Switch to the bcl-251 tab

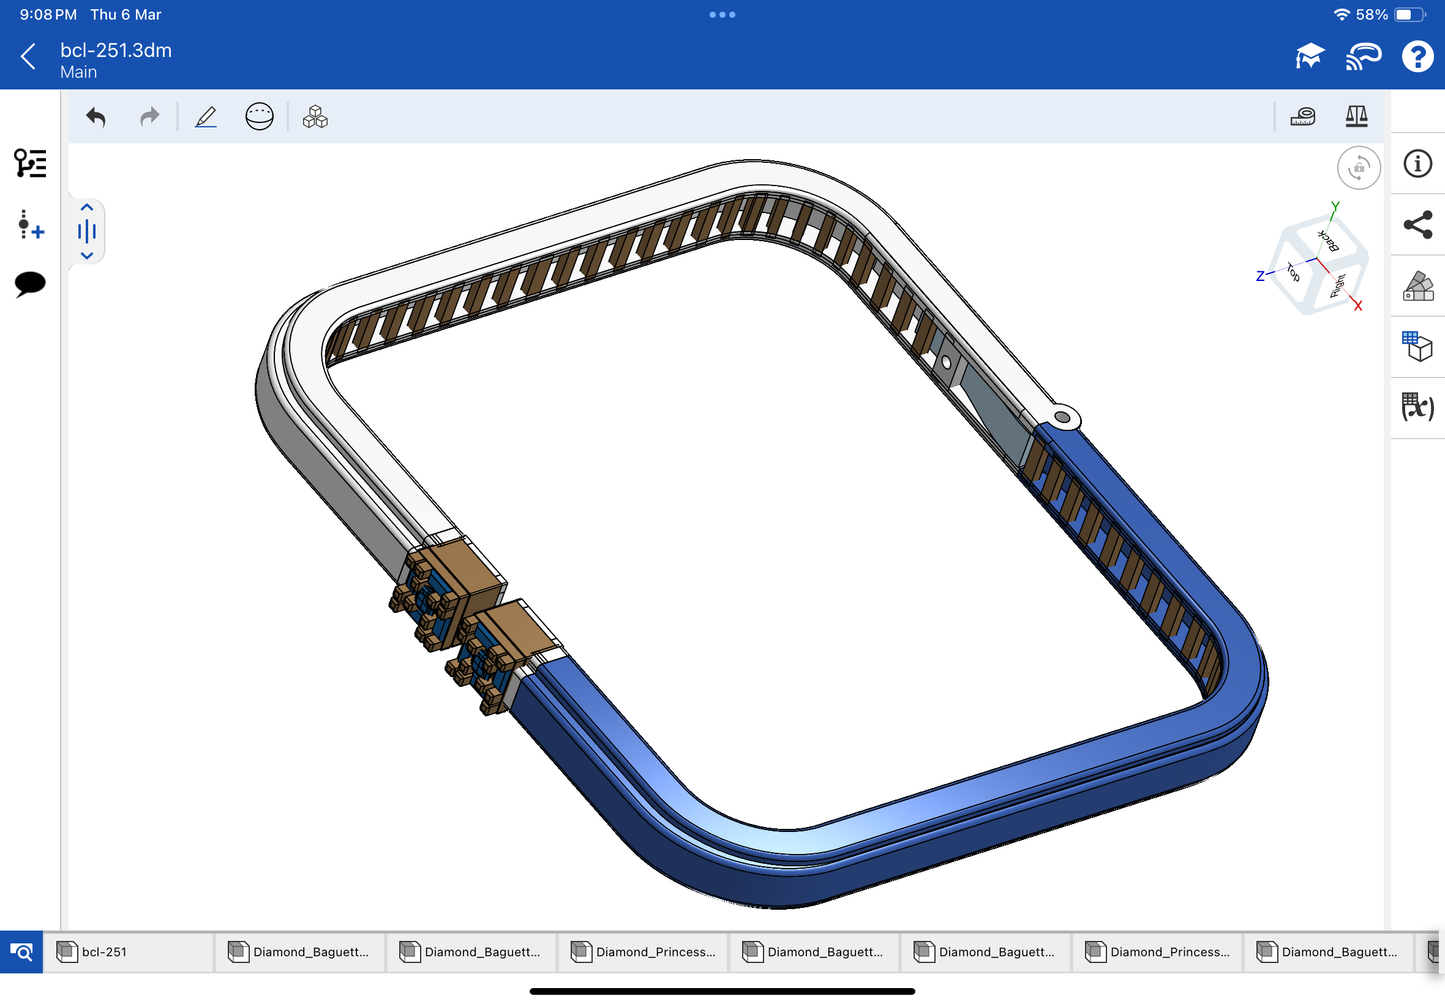pyautogui.click(x=130, y=952)
